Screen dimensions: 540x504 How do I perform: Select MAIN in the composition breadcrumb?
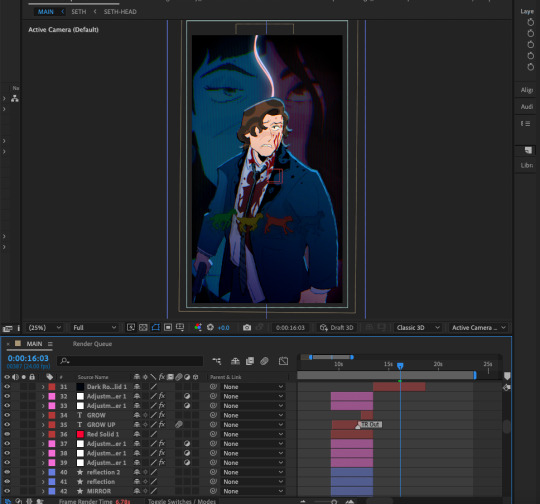tap(46, 12)
